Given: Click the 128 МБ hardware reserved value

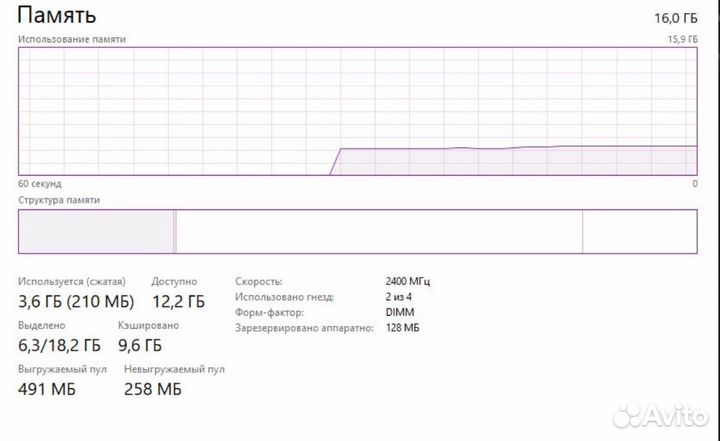Looking at the screenshot, I should [x=402, y=328].
